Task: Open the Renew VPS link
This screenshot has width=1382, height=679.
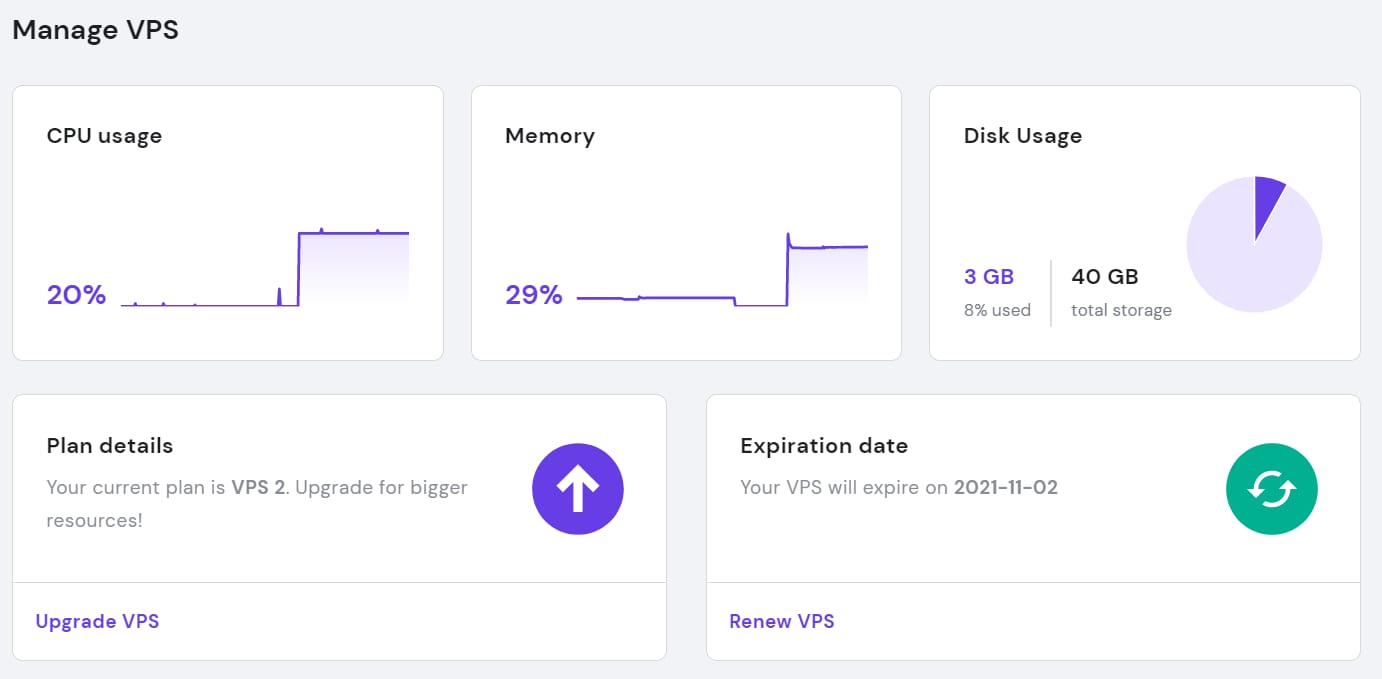Action: (782, 621)
